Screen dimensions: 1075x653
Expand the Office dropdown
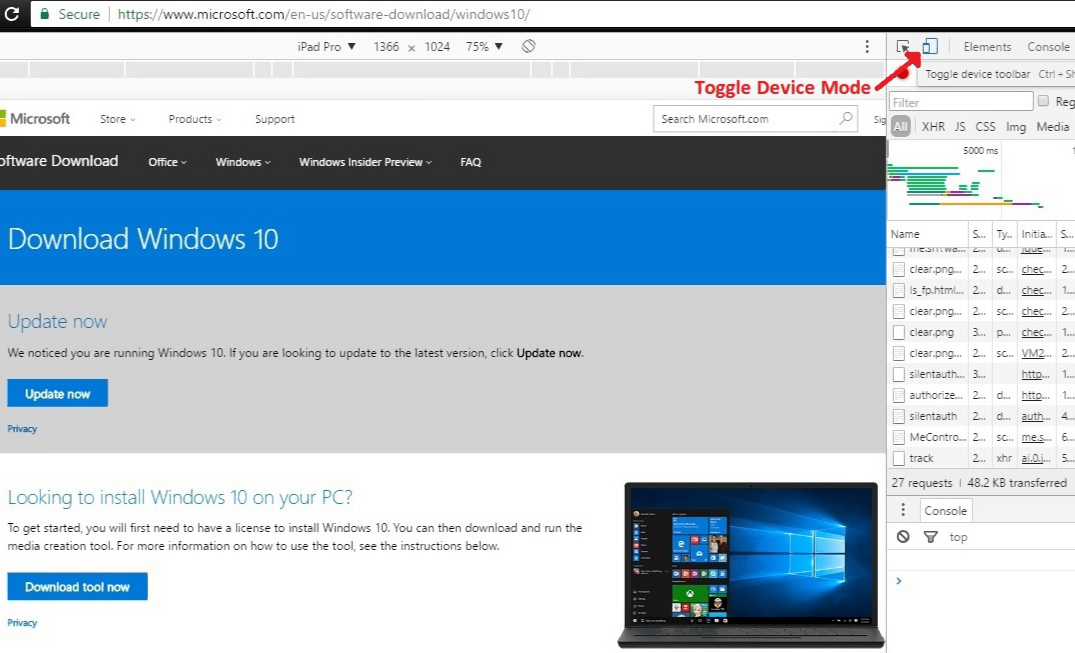(x=167, y=162)
